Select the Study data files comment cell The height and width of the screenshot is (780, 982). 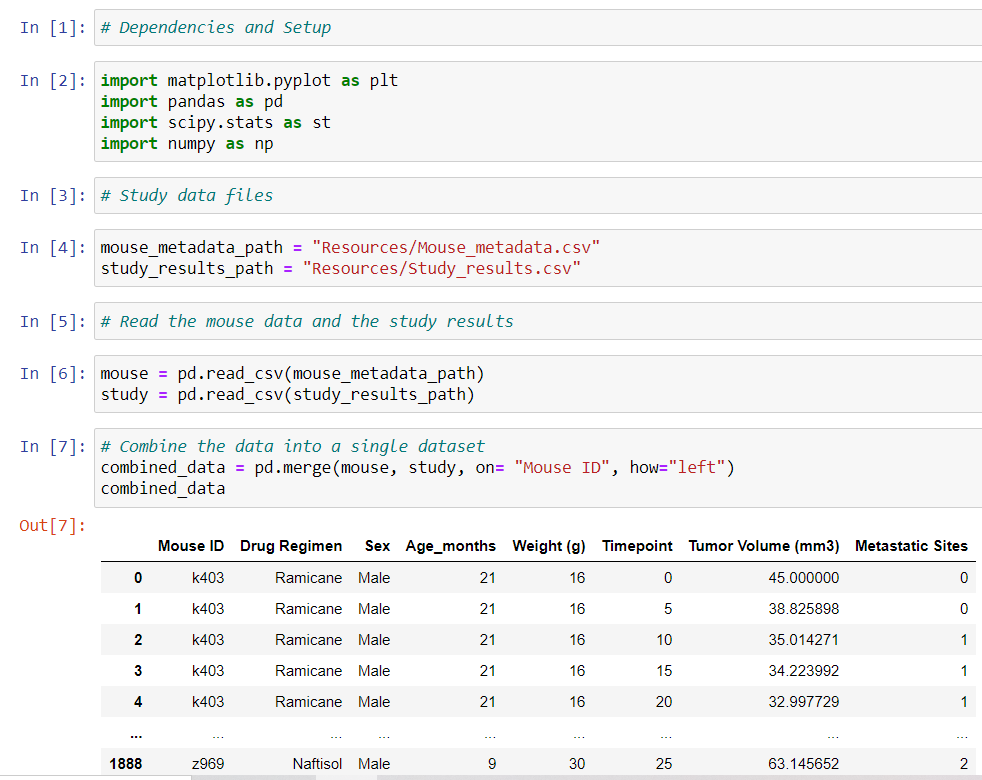[538, 195]
